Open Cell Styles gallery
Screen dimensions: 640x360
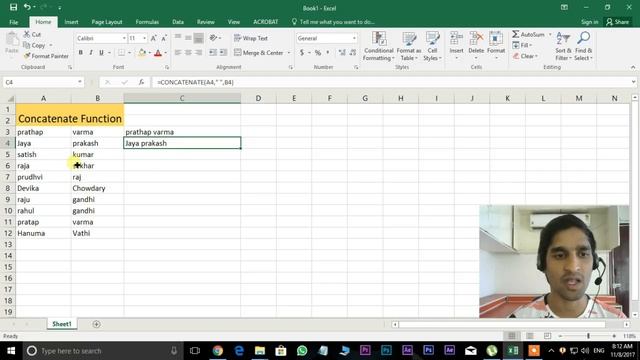(432, 46)
